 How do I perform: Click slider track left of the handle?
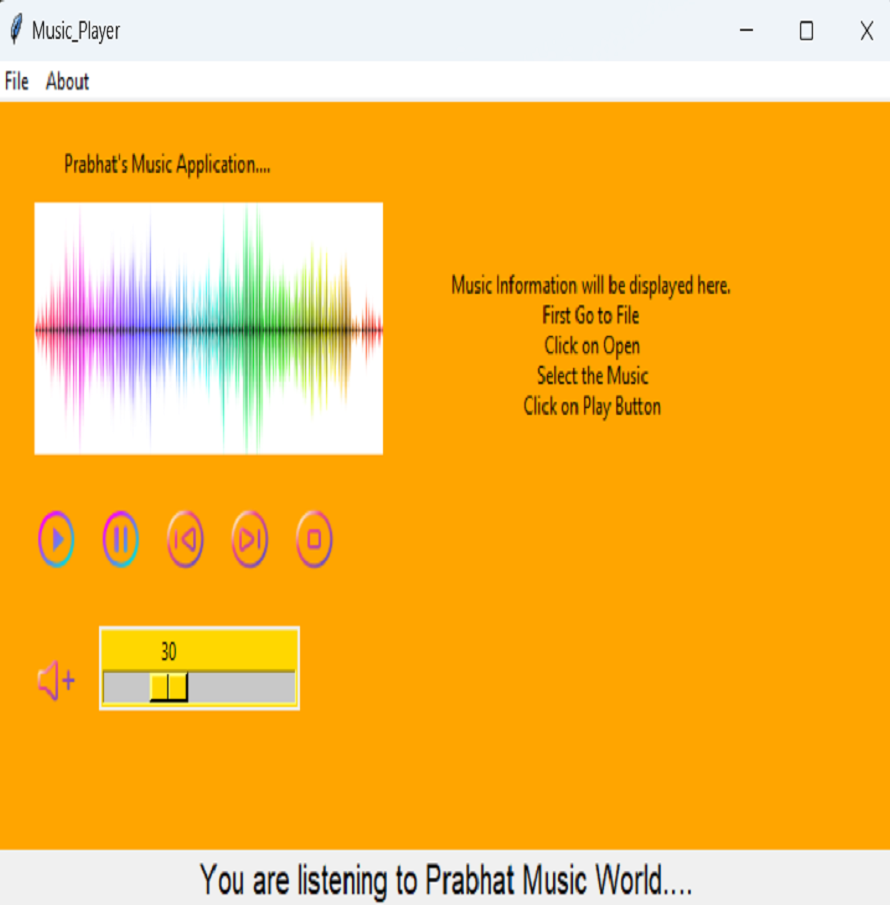[x=125, y=687]
